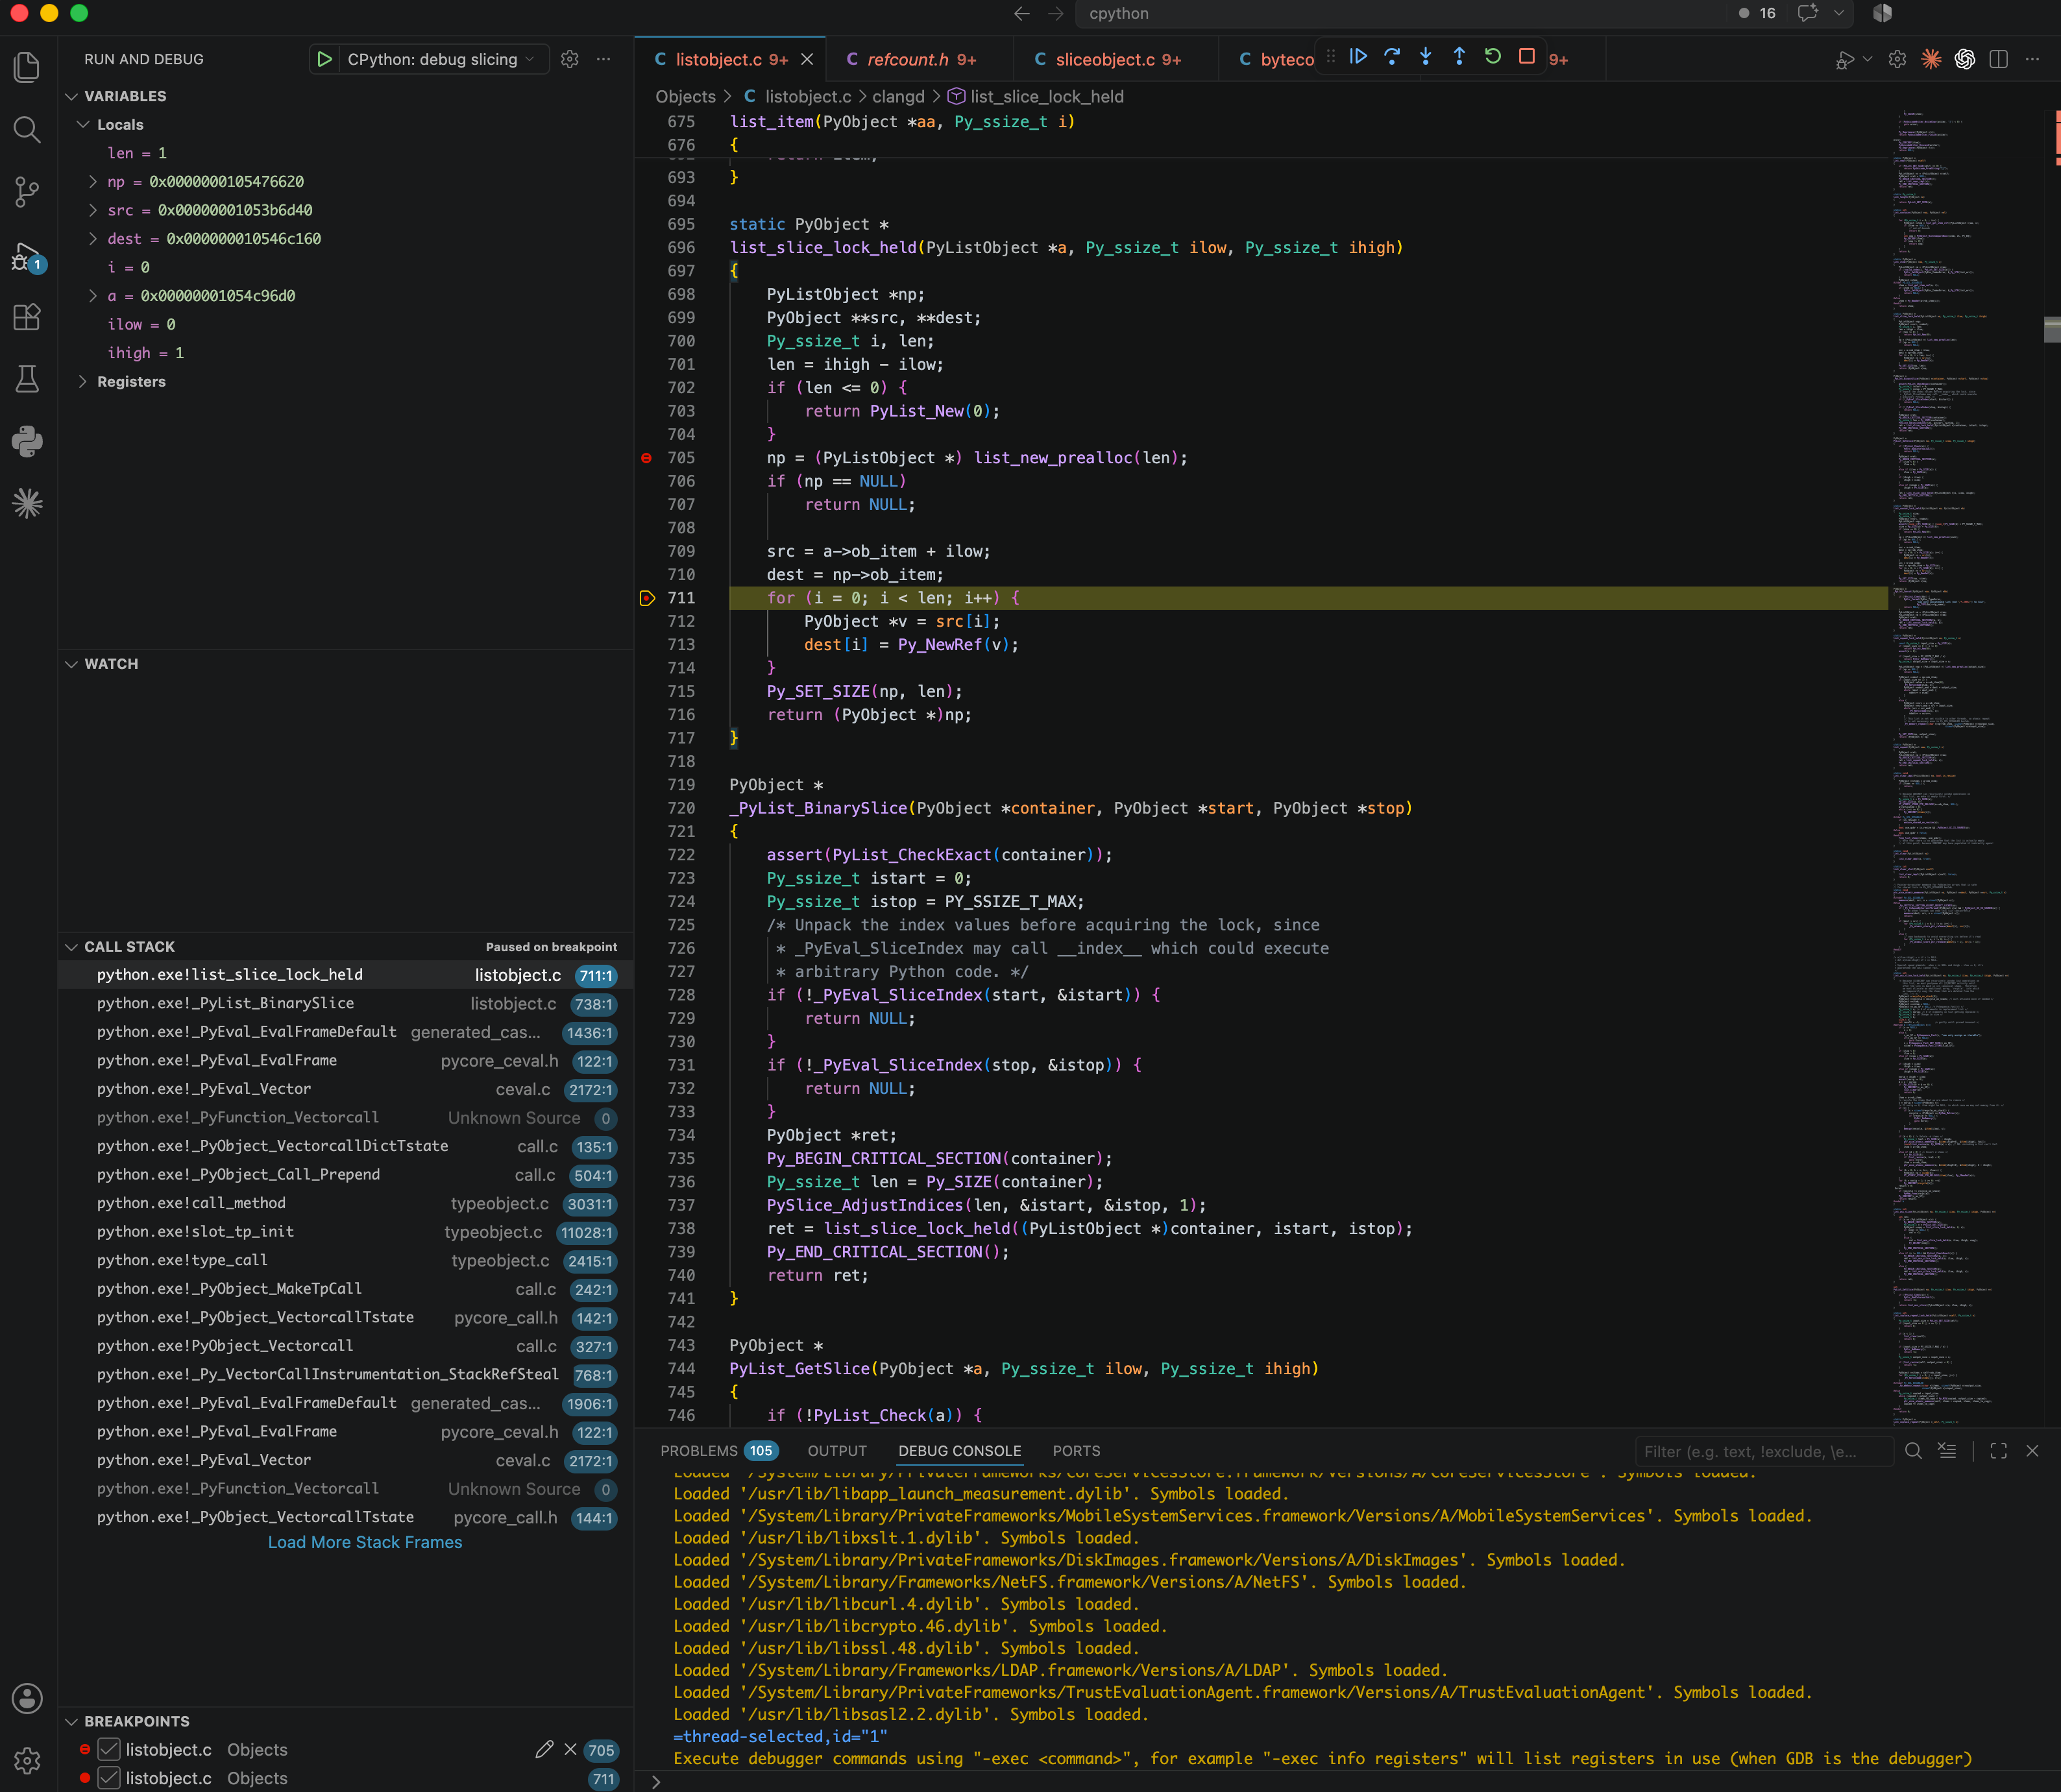Restart the debug session
This screenshot has width=2061, height=1792.
coord(1493,57)
